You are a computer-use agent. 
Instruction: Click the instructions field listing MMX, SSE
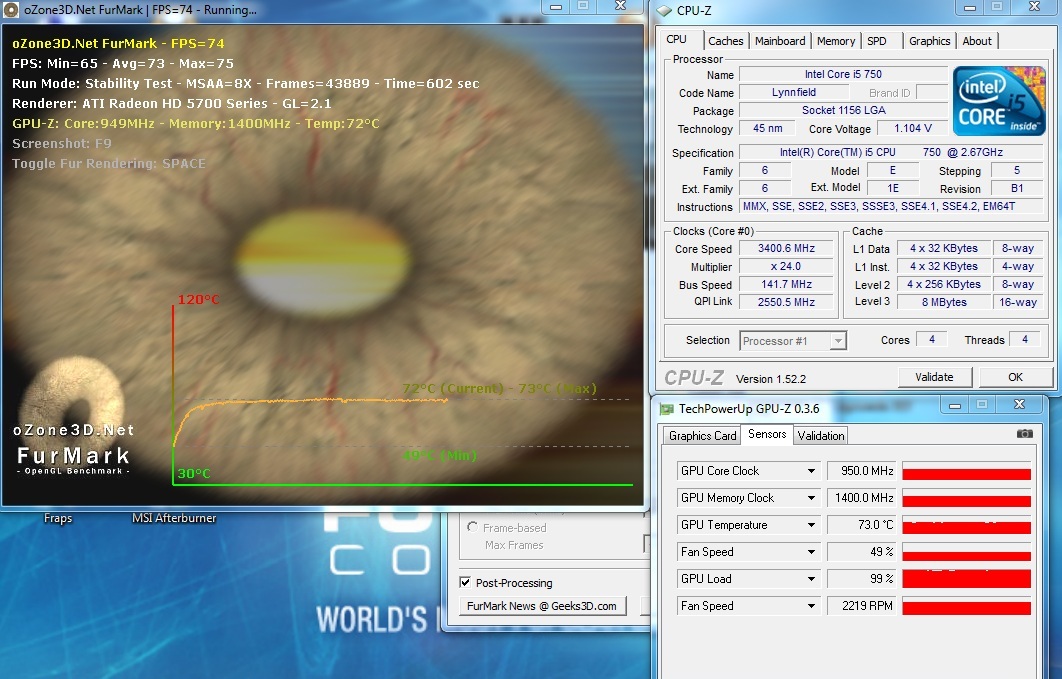pos(892,206)
